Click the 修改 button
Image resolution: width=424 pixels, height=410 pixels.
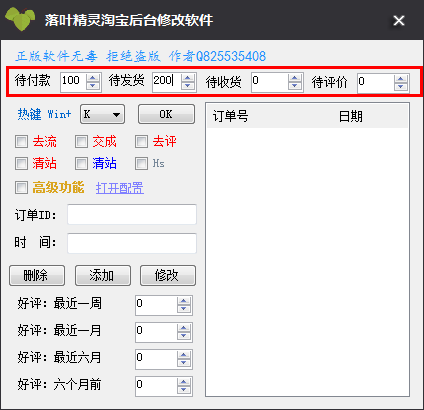(168, 275)
